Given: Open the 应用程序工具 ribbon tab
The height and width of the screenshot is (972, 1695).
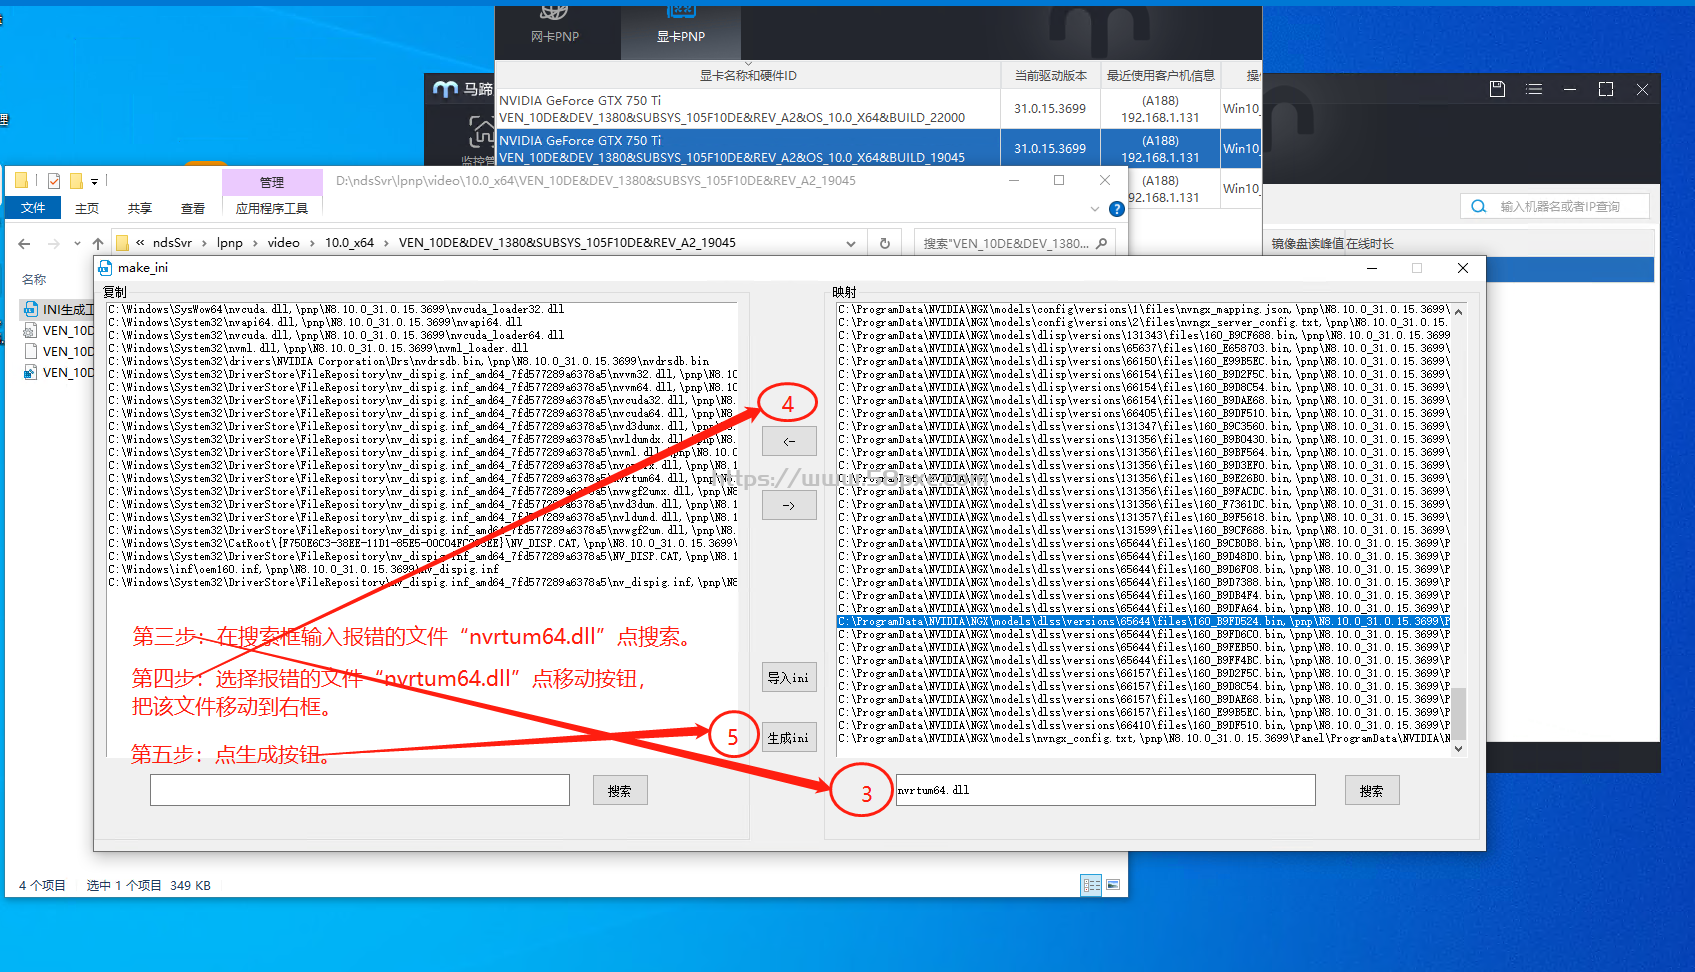Looking at the screenshot, I should click(272, 208).
